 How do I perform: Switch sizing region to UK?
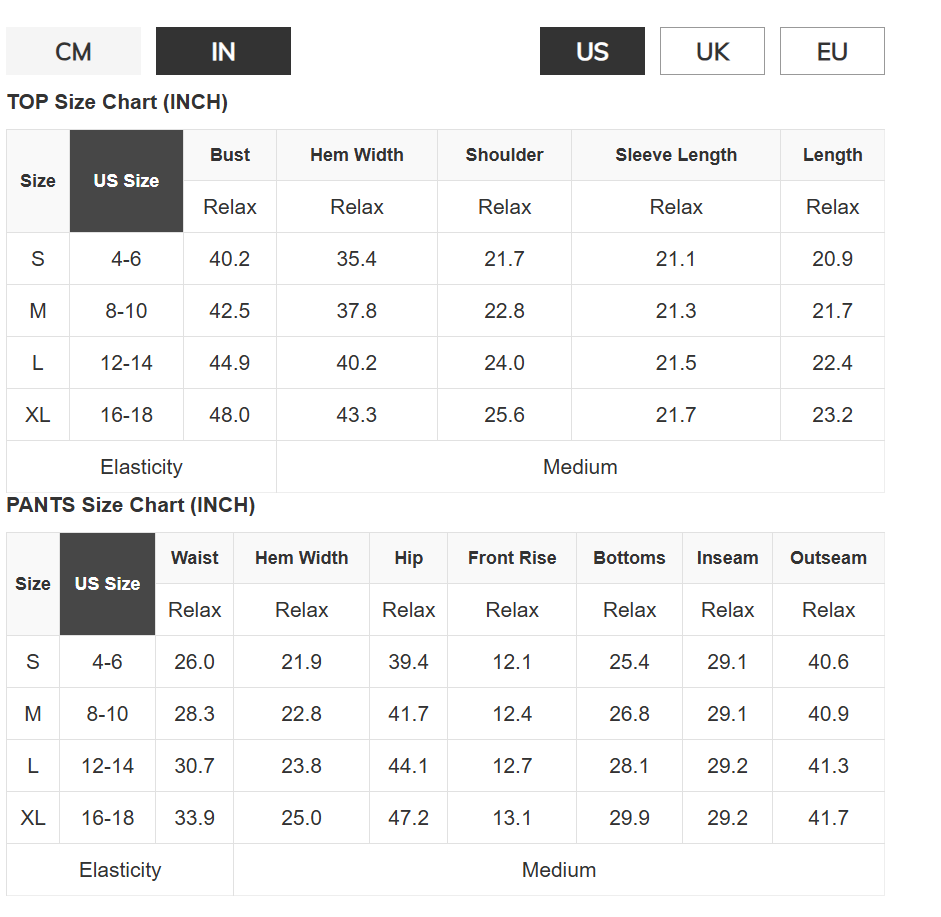[712, 51]
